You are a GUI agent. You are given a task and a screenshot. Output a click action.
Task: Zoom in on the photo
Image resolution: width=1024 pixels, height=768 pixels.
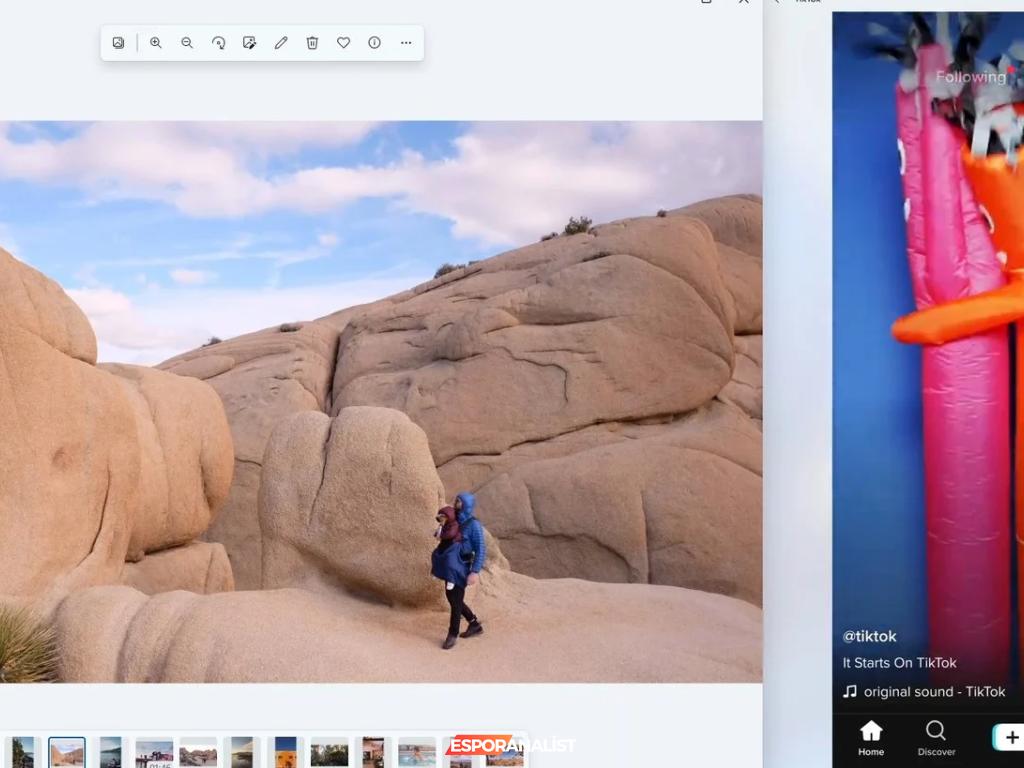tap(155, 43)
